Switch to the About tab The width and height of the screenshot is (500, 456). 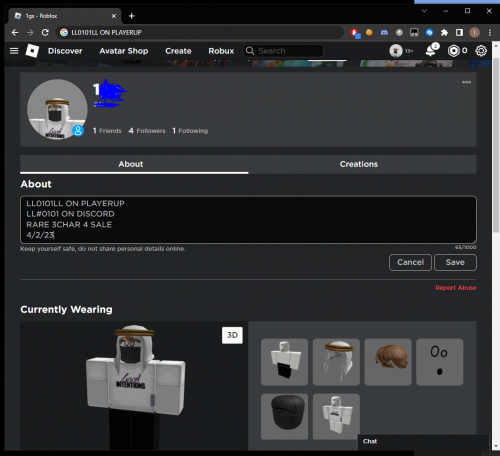134,164
